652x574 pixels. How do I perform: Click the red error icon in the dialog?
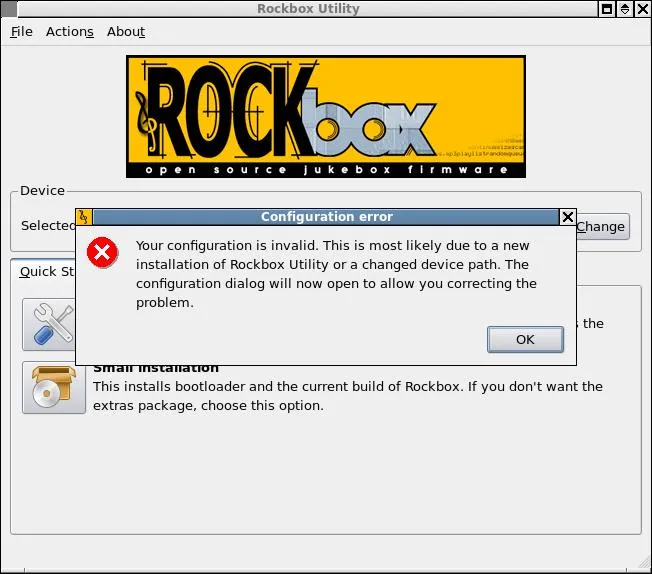(102, 252)
